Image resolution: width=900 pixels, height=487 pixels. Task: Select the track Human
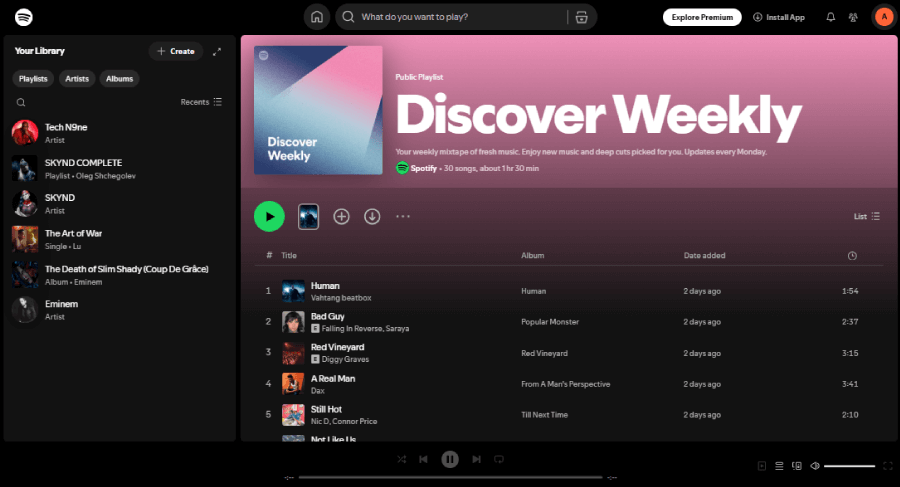(568, 291)
